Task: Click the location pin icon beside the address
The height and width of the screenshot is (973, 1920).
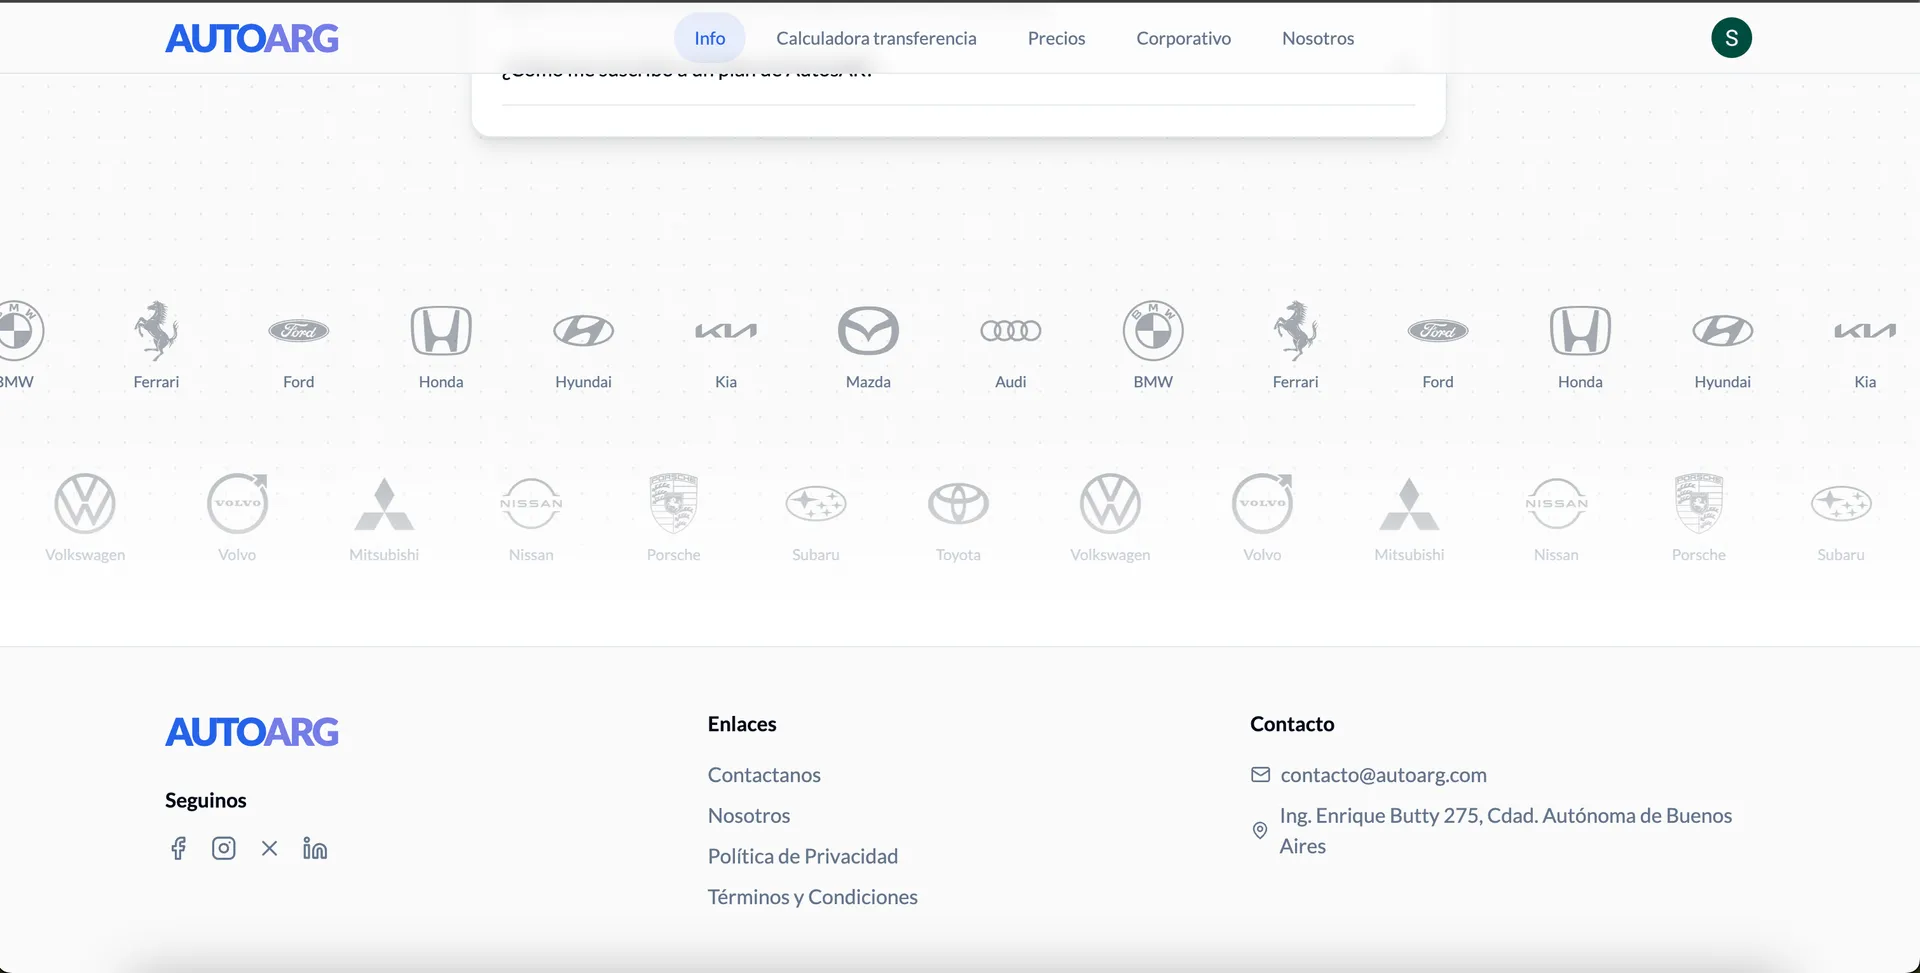Action: (x=1260, y=831)
